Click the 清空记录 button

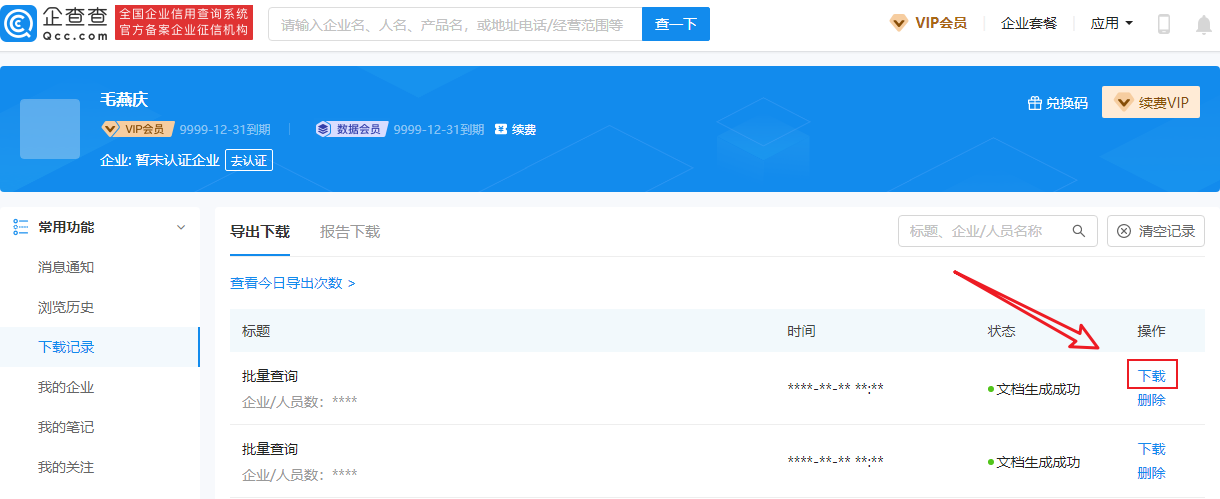coord(1155,231)
